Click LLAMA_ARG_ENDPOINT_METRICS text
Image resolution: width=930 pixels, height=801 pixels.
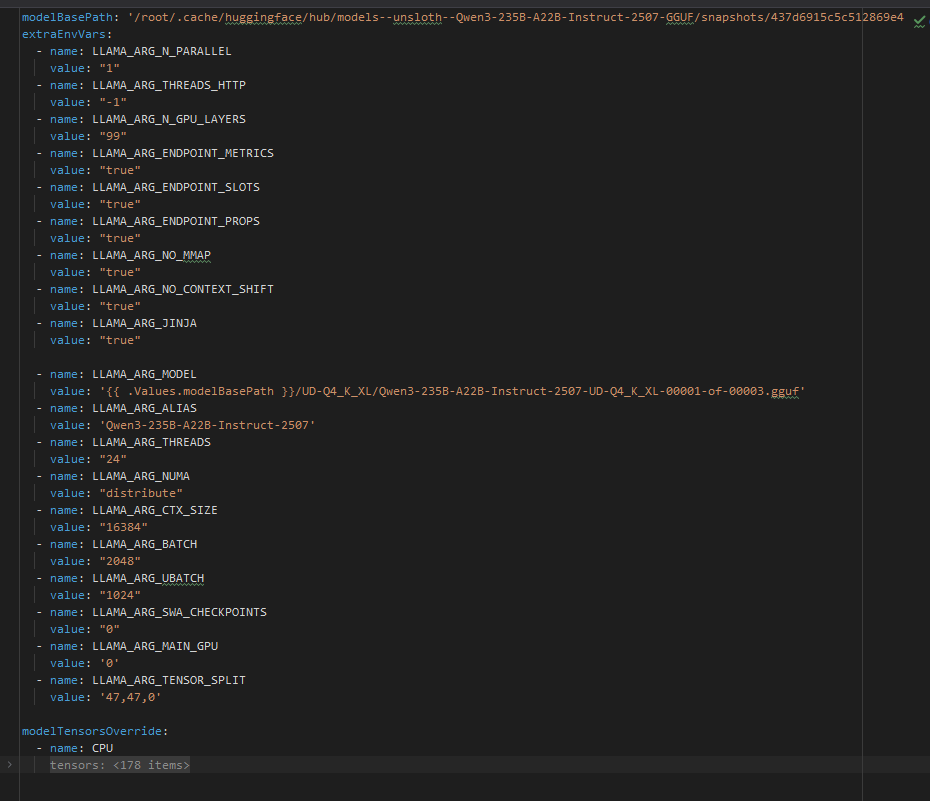183,154
